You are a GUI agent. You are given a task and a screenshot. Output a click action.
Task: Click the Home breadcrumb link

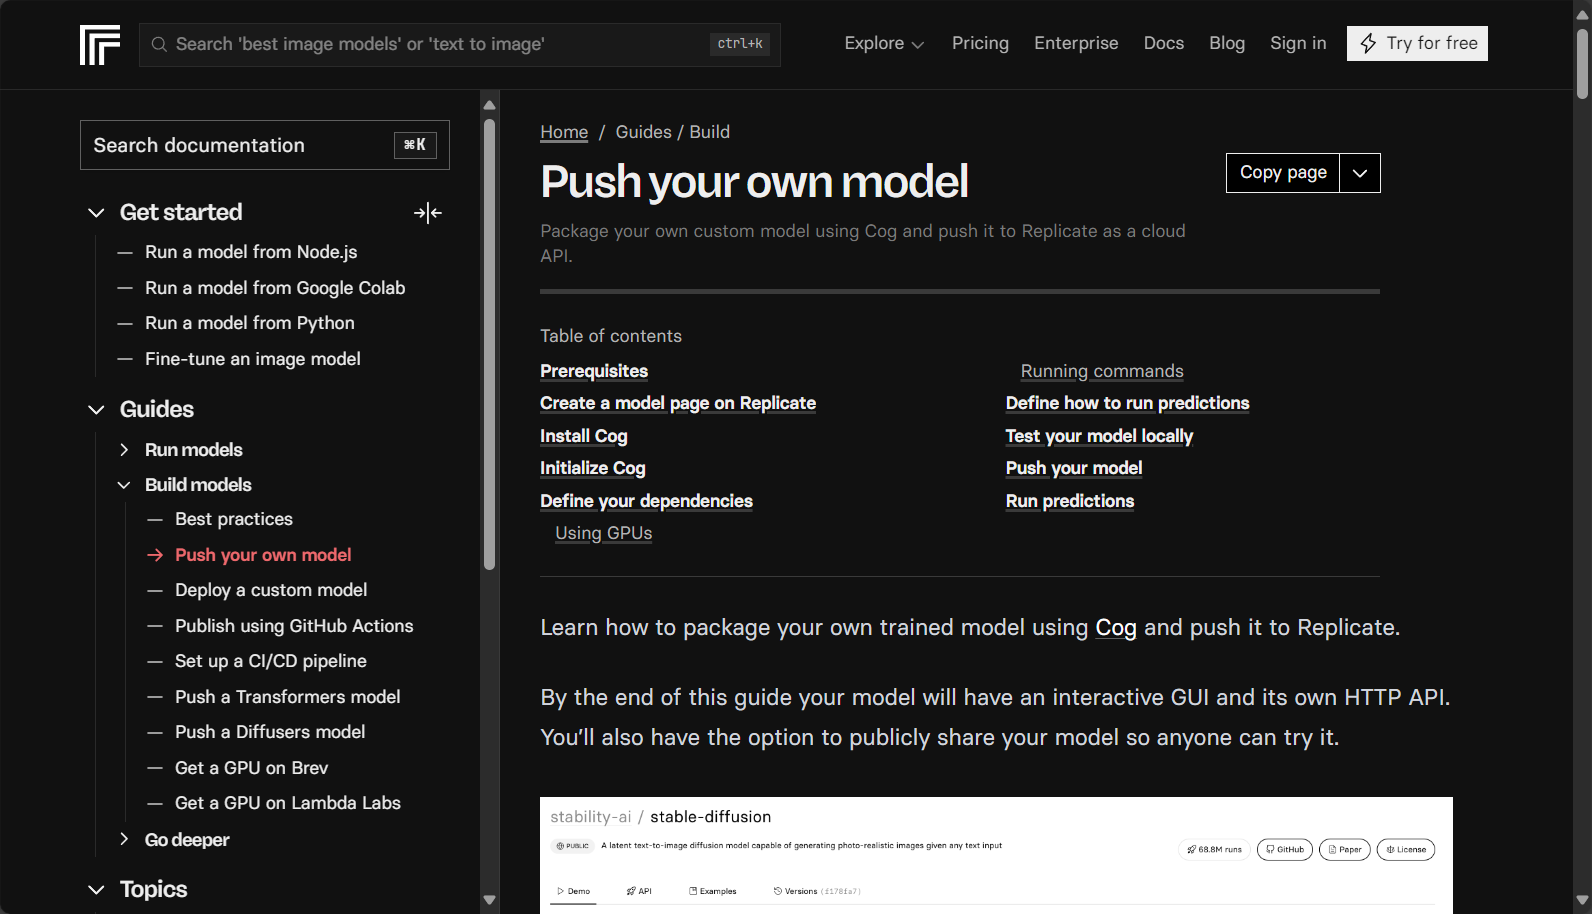click(564, 132)
